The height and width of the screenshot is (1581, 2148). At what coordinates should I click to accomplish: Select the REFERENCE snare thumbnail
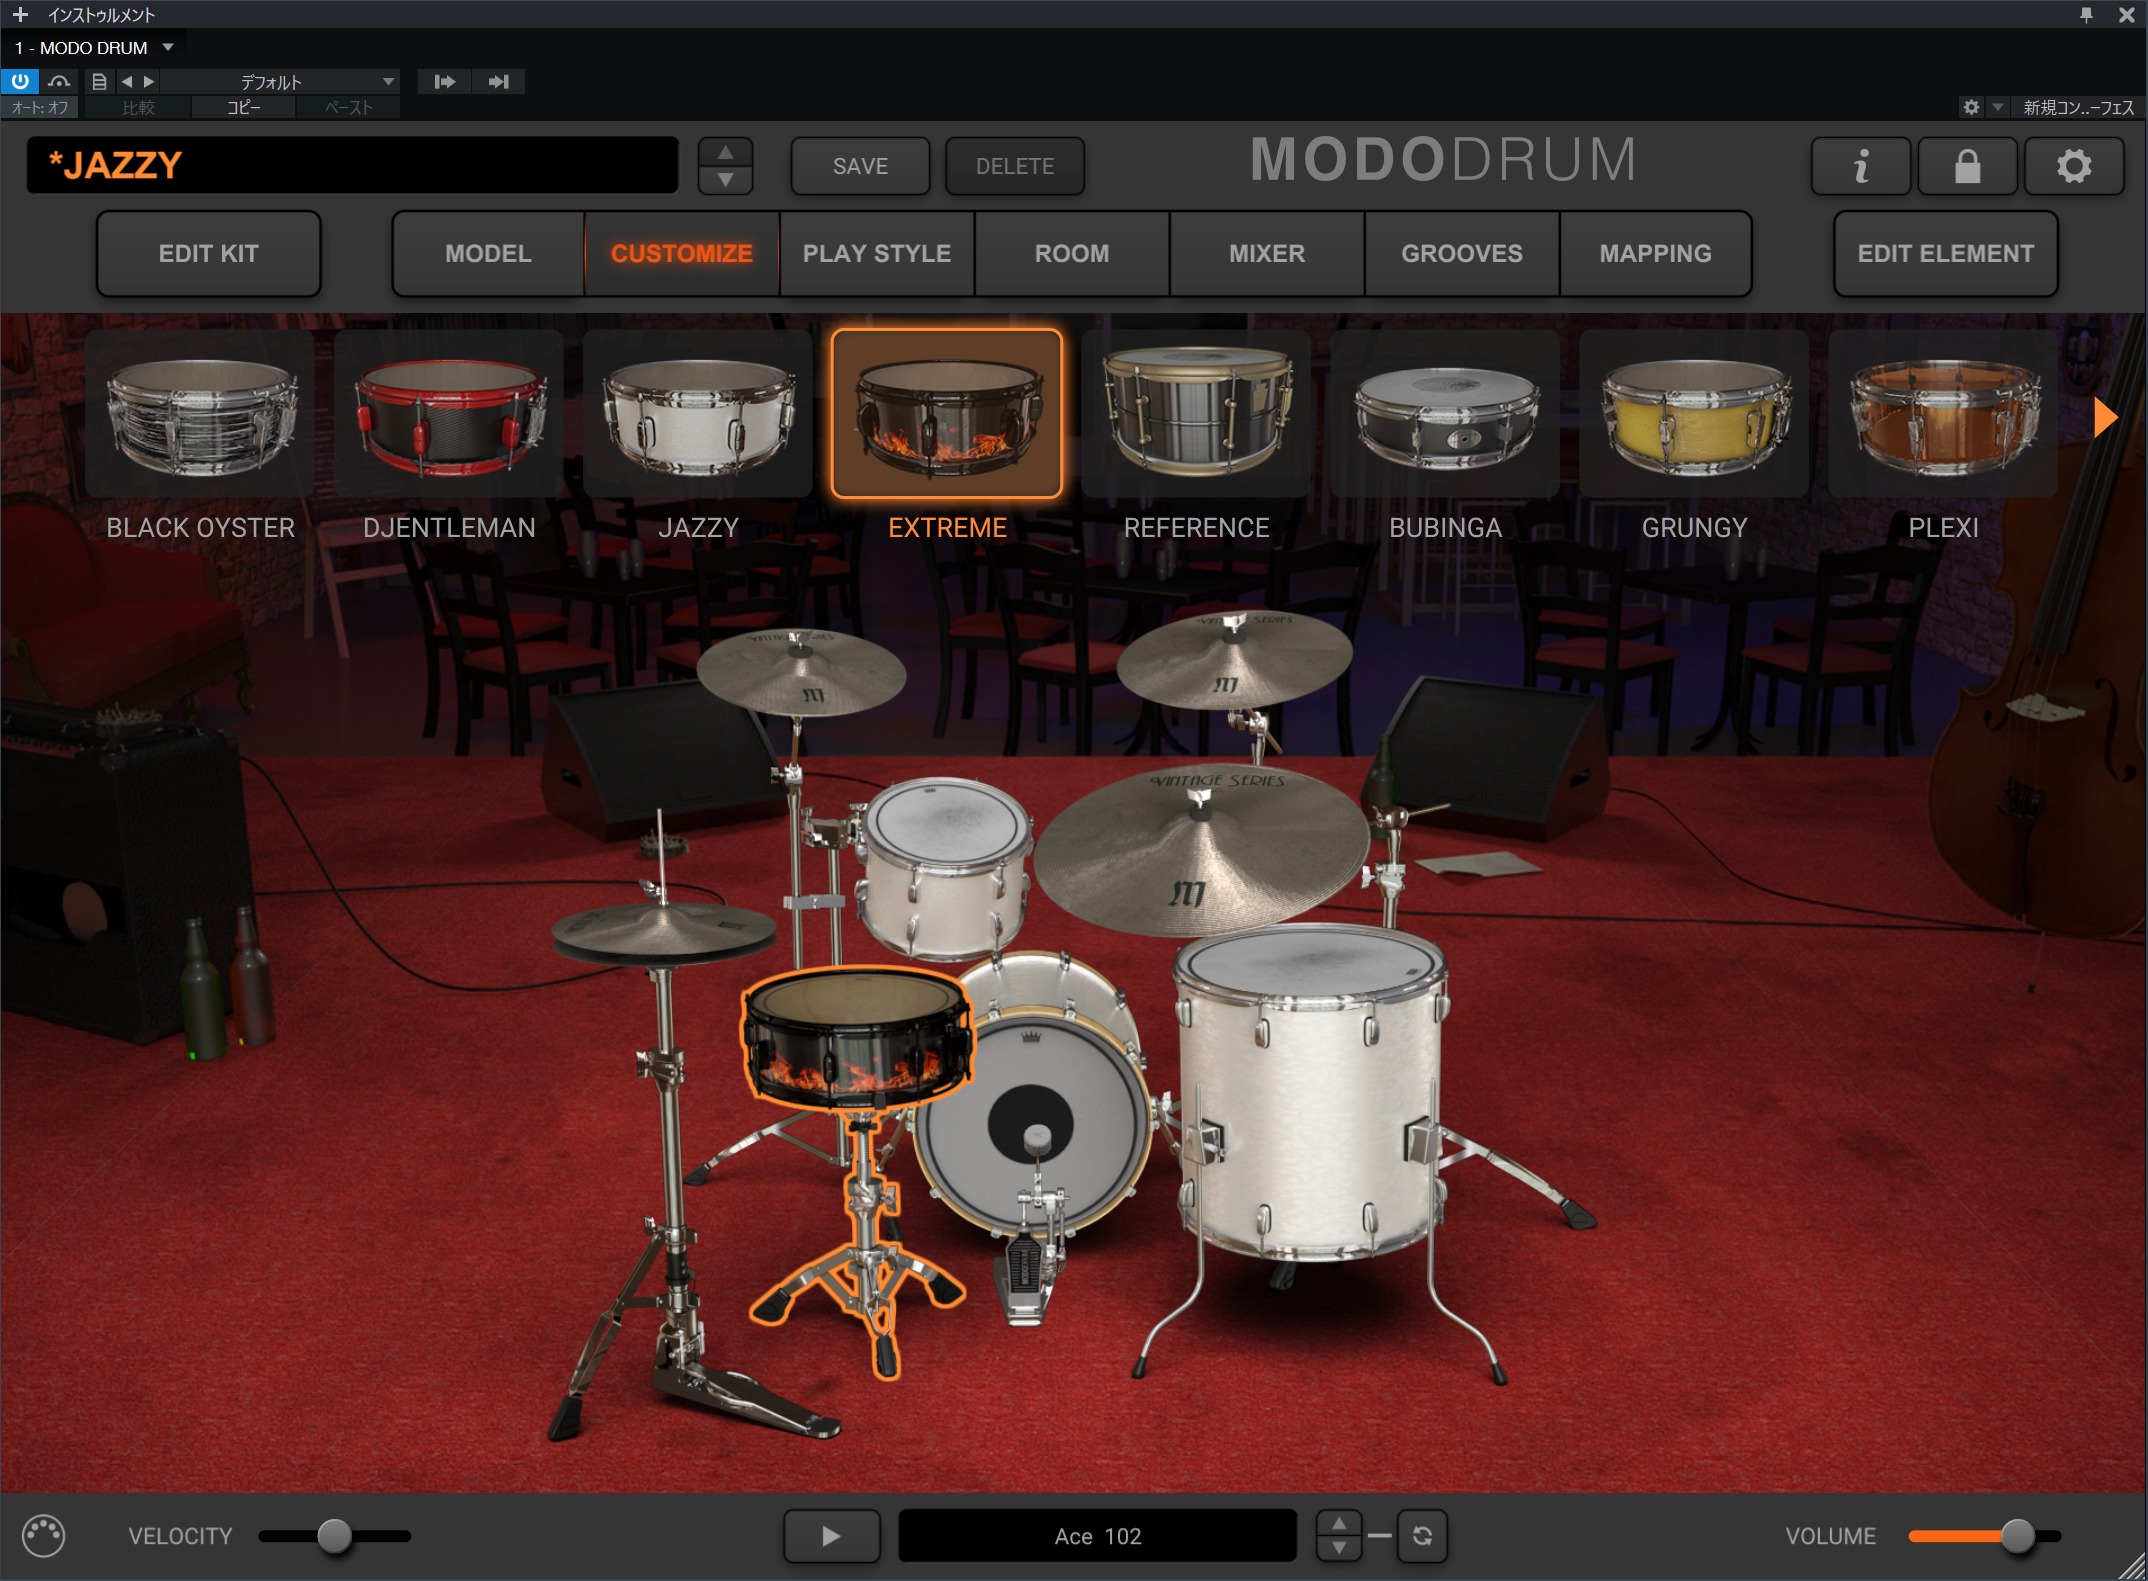(1196, 413)
